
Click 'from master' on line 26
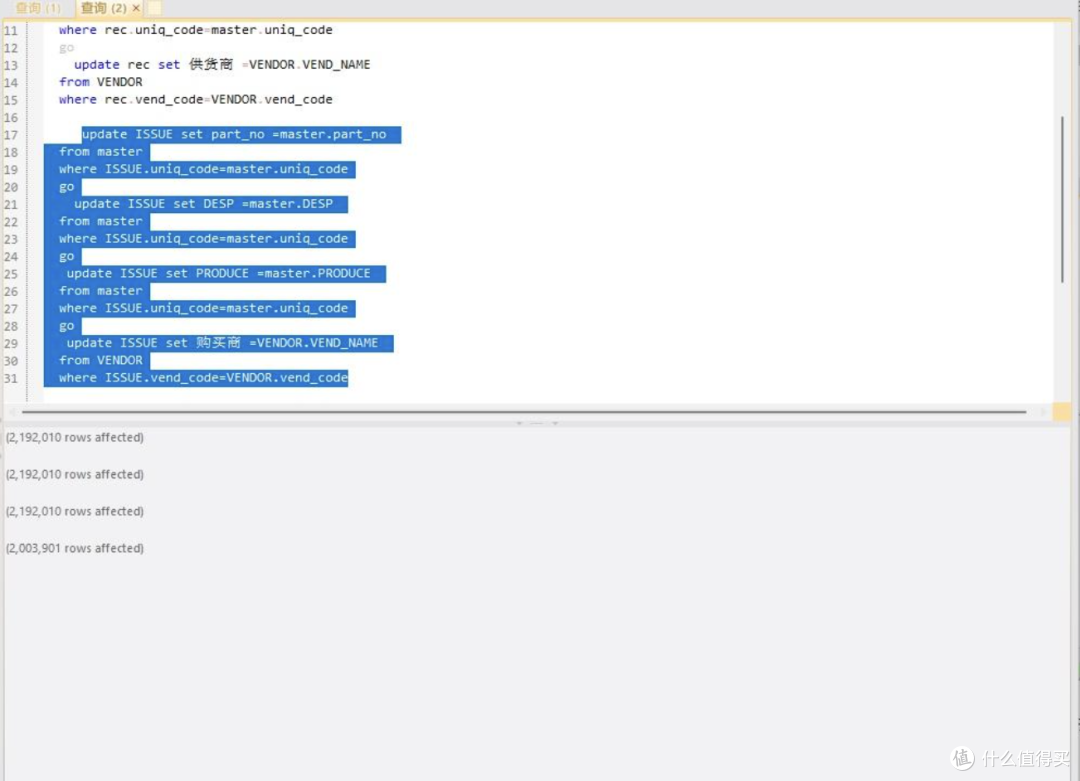point(101,291)
